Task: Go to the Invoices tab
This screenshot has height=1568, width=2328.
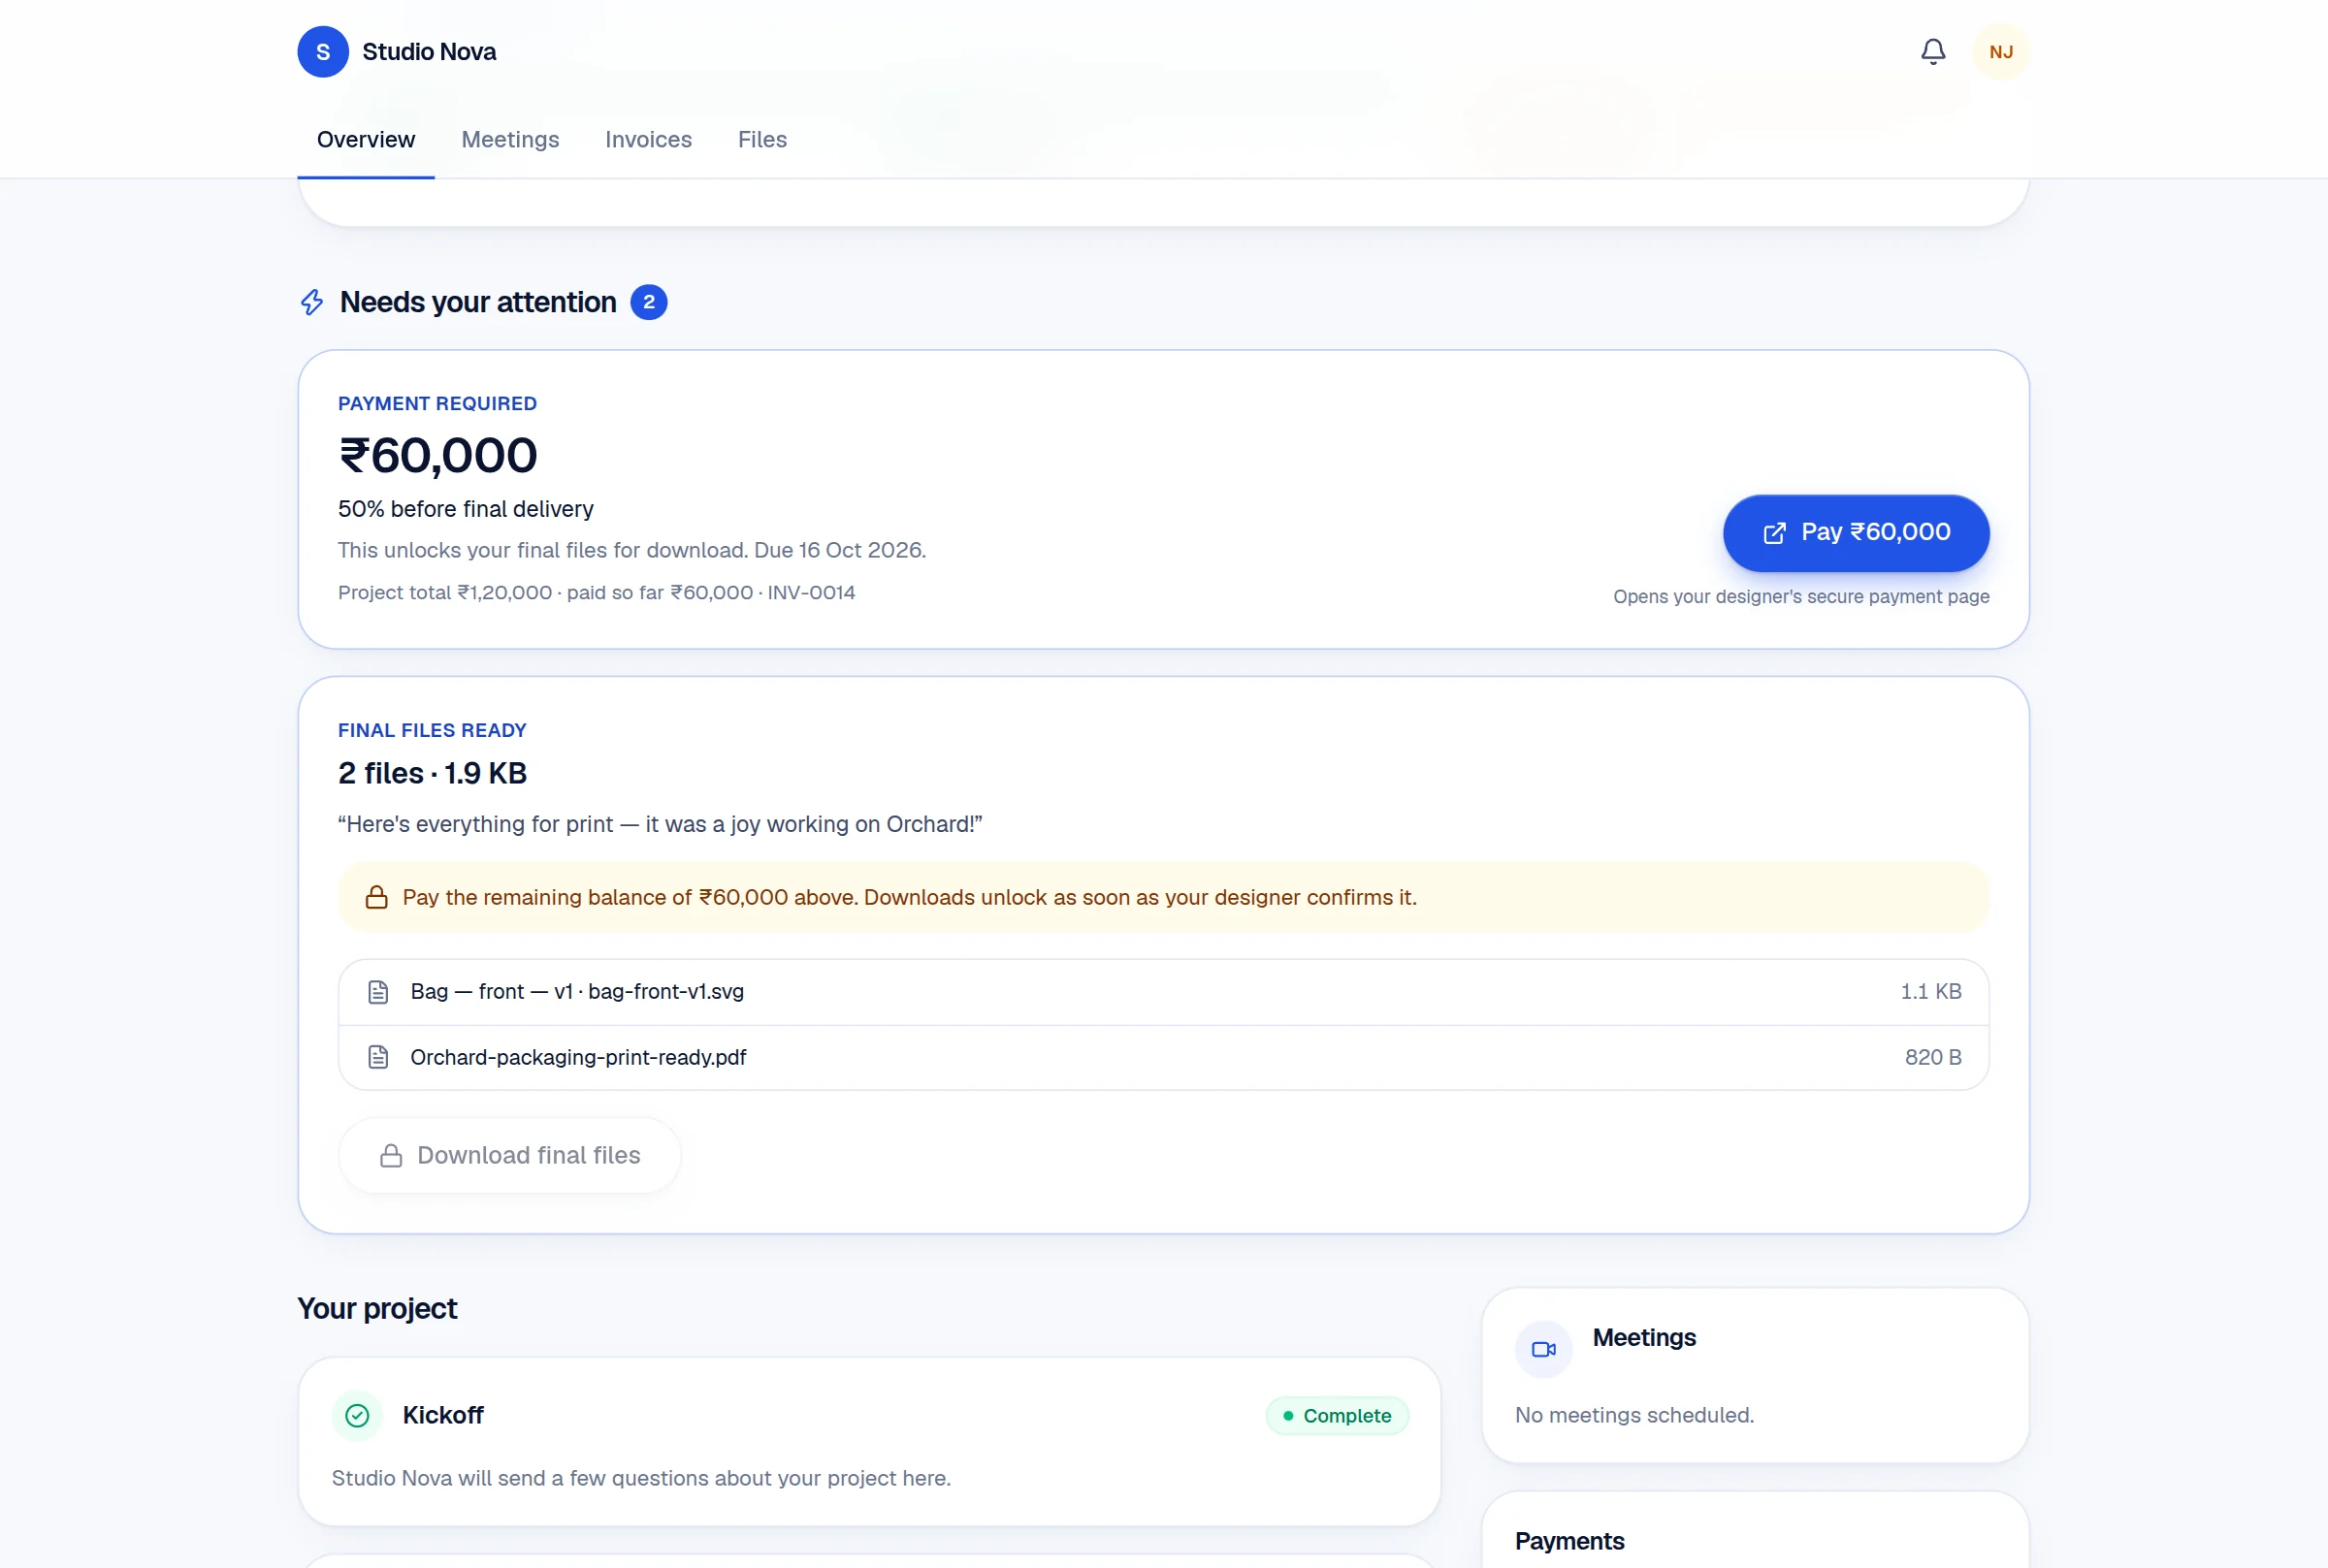Action: pos(648,140)
